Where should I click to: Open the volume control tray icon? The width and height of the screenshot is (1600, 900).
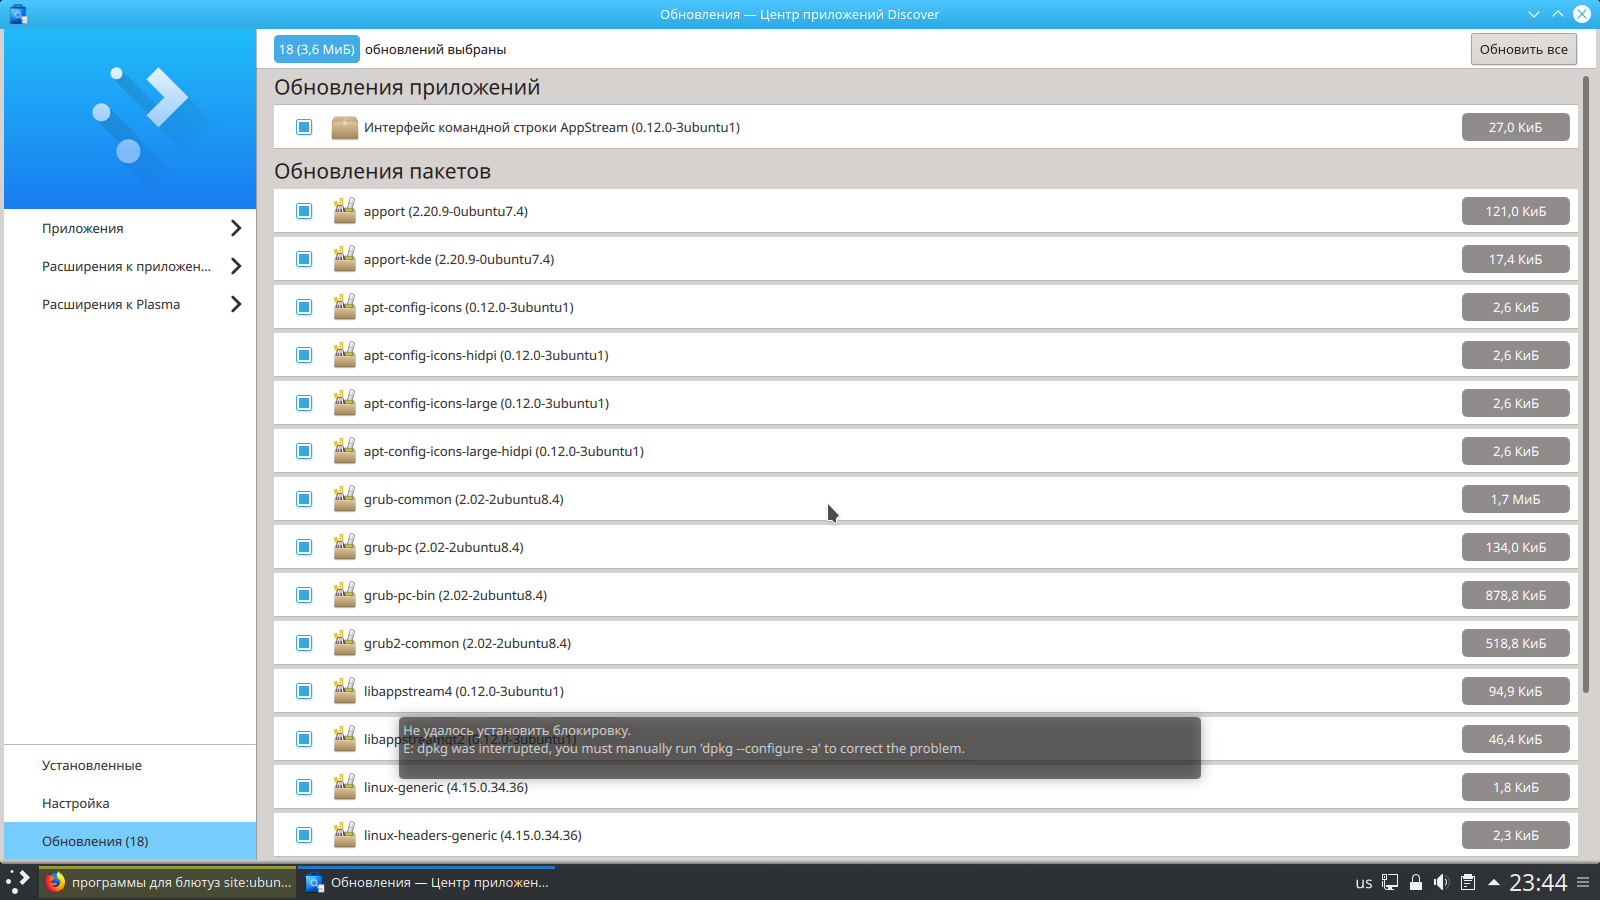tap(1441, 882)
